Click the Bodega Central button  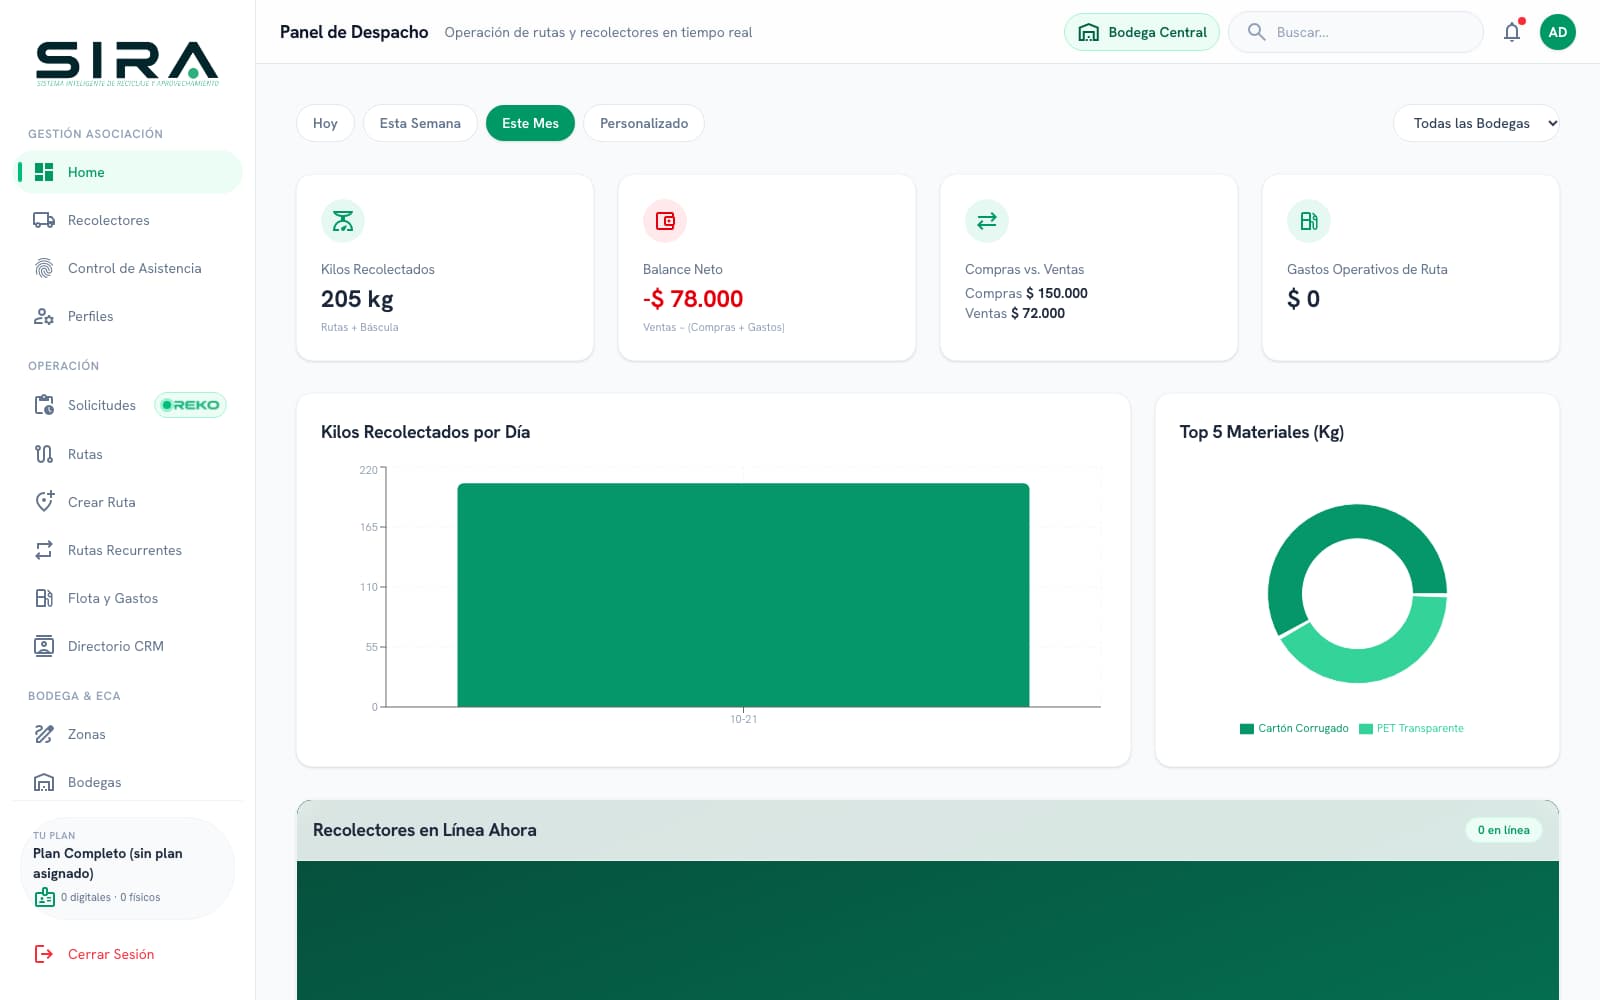(1142, 32)
